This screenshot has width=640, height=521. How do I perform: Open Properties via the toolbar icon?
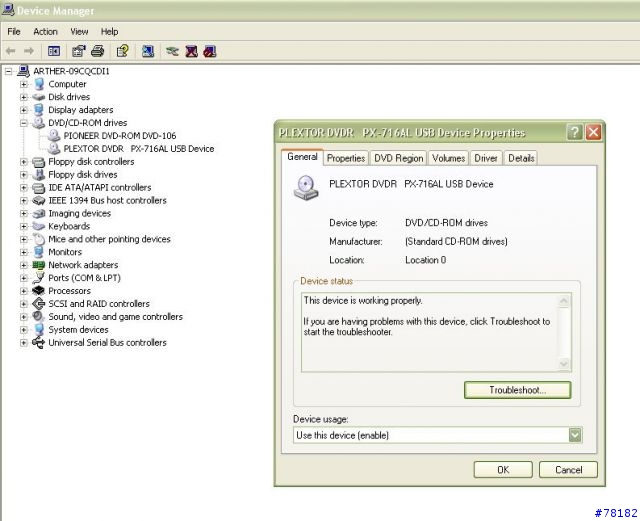78,51
